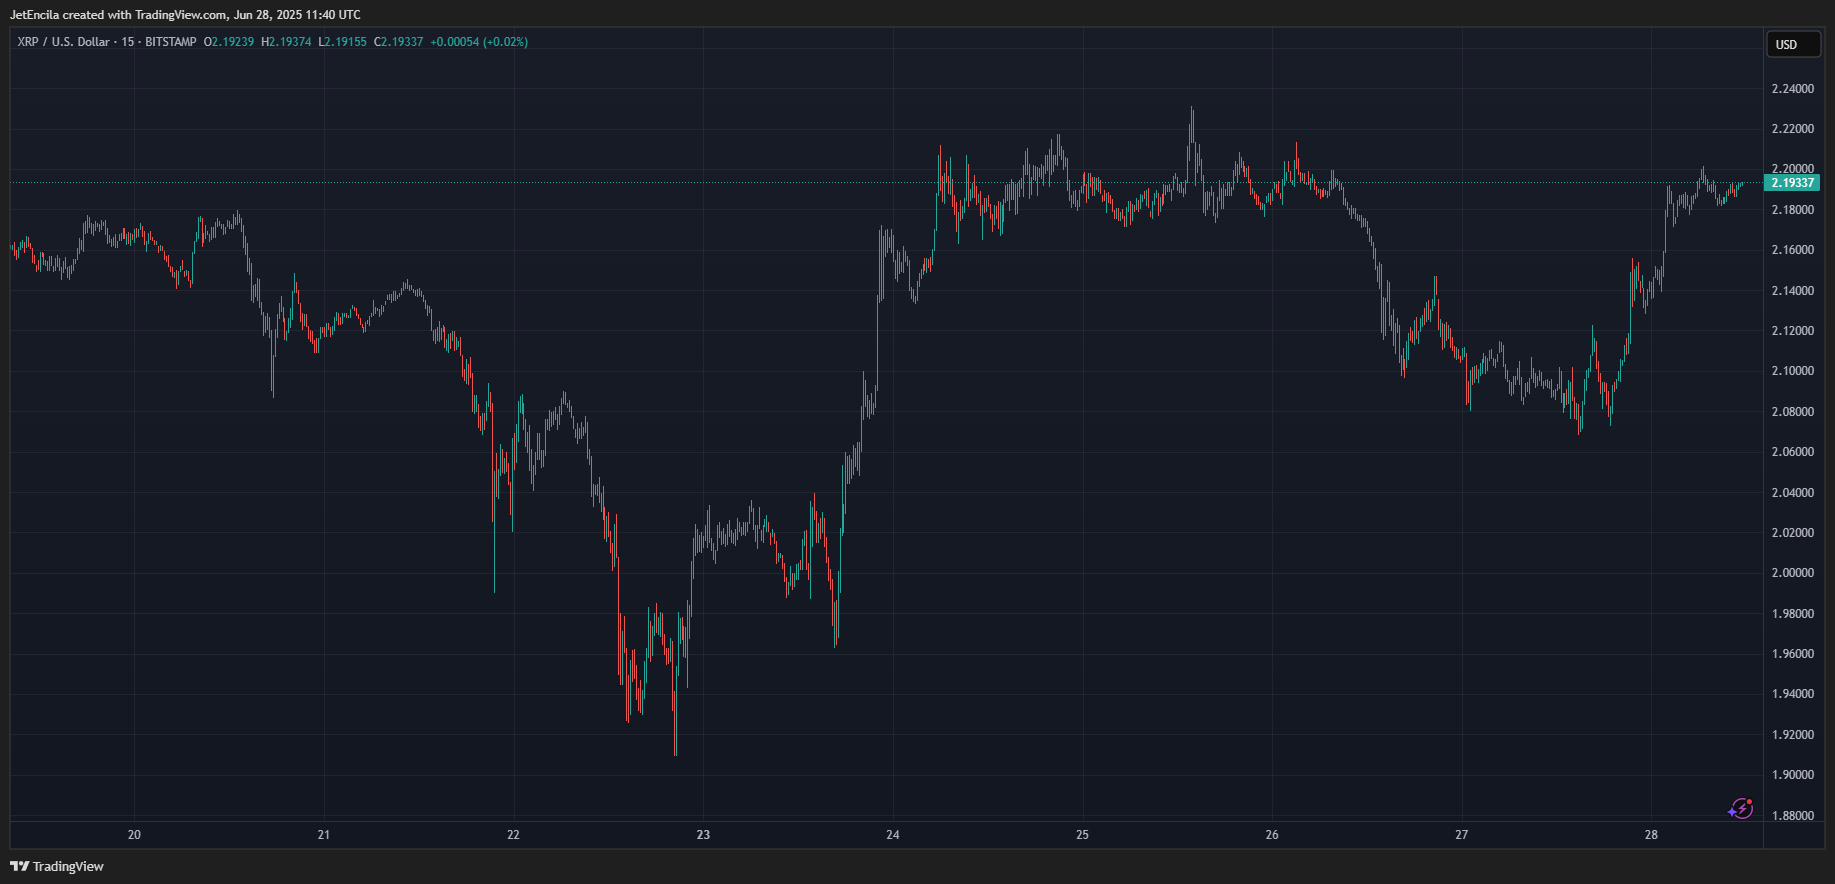Click the close value C2.19337
This screenshot has height=884, width=1835.
(x=399, y=42)
